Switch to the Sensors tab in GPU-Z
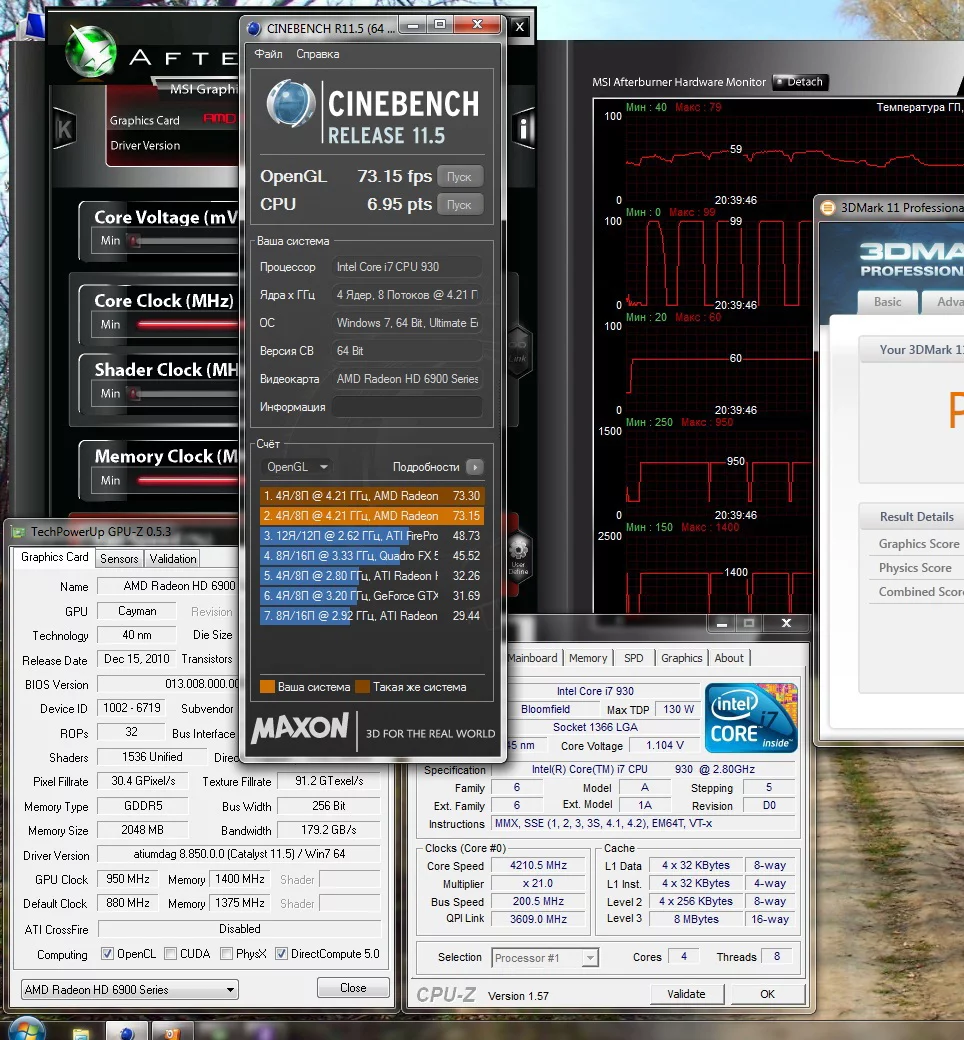This screenshot has height=1040, width=964. (x=119, y=558)
